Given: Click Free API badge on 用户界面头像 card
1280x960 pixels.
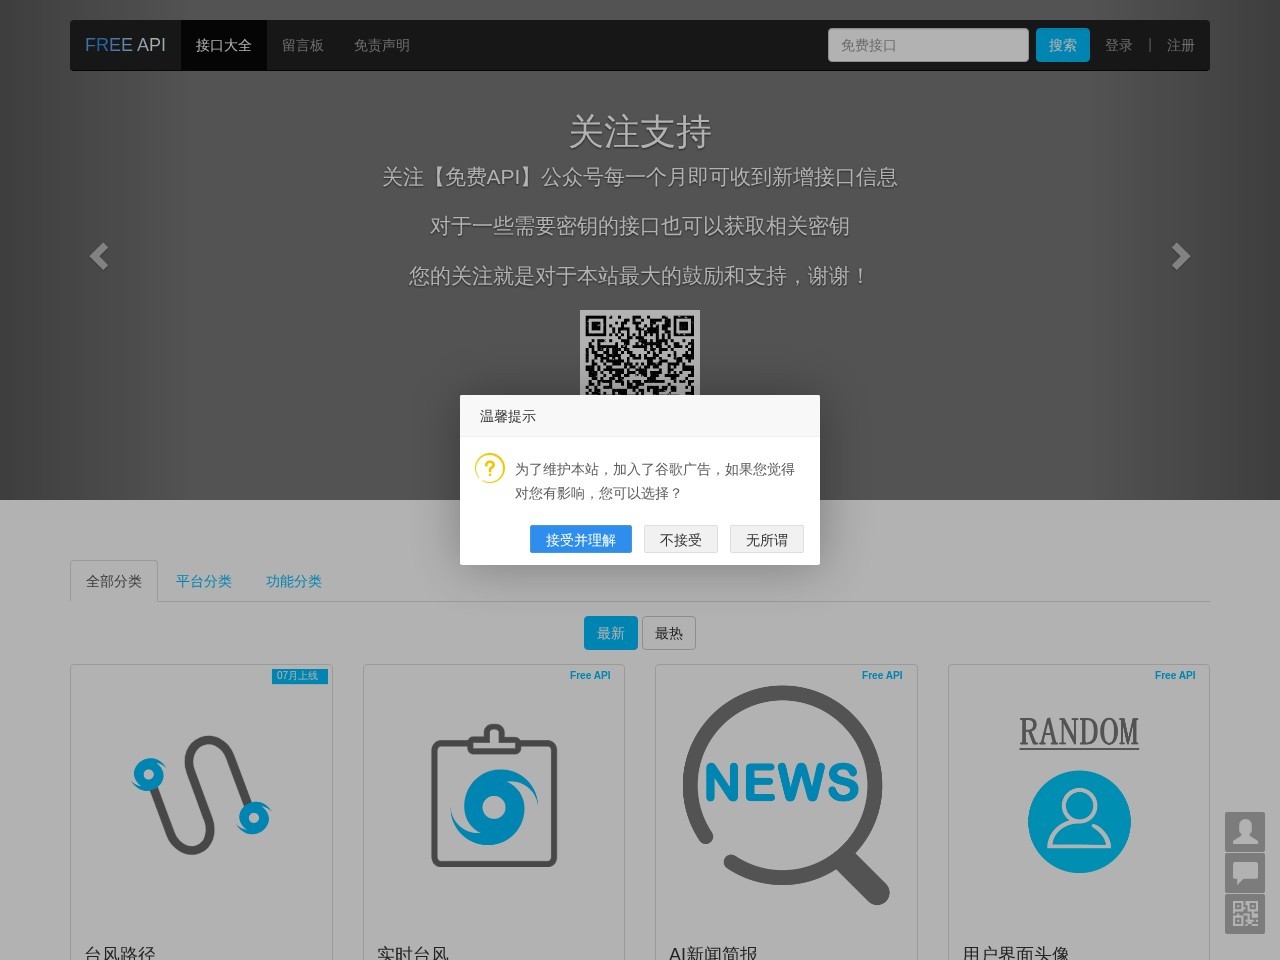Looking at the screenshot, I should click(x=1175, y=676).
